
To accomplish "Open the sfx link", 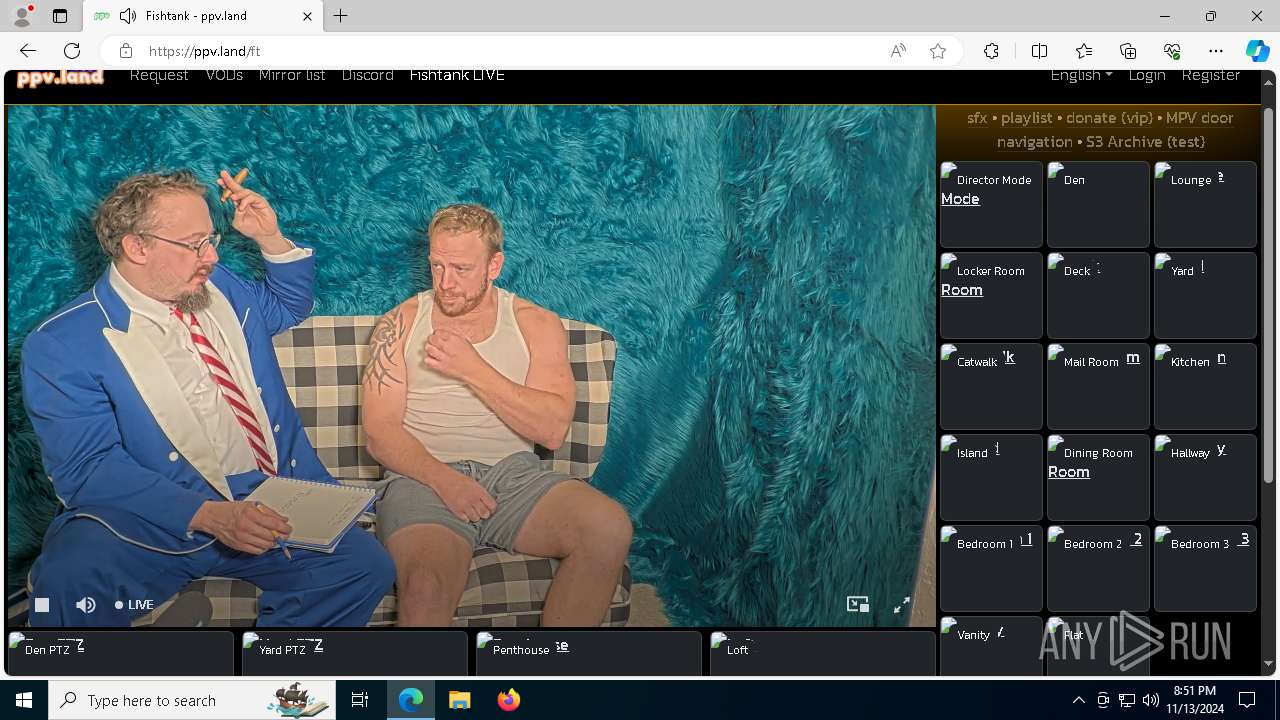I will point(977,118).
